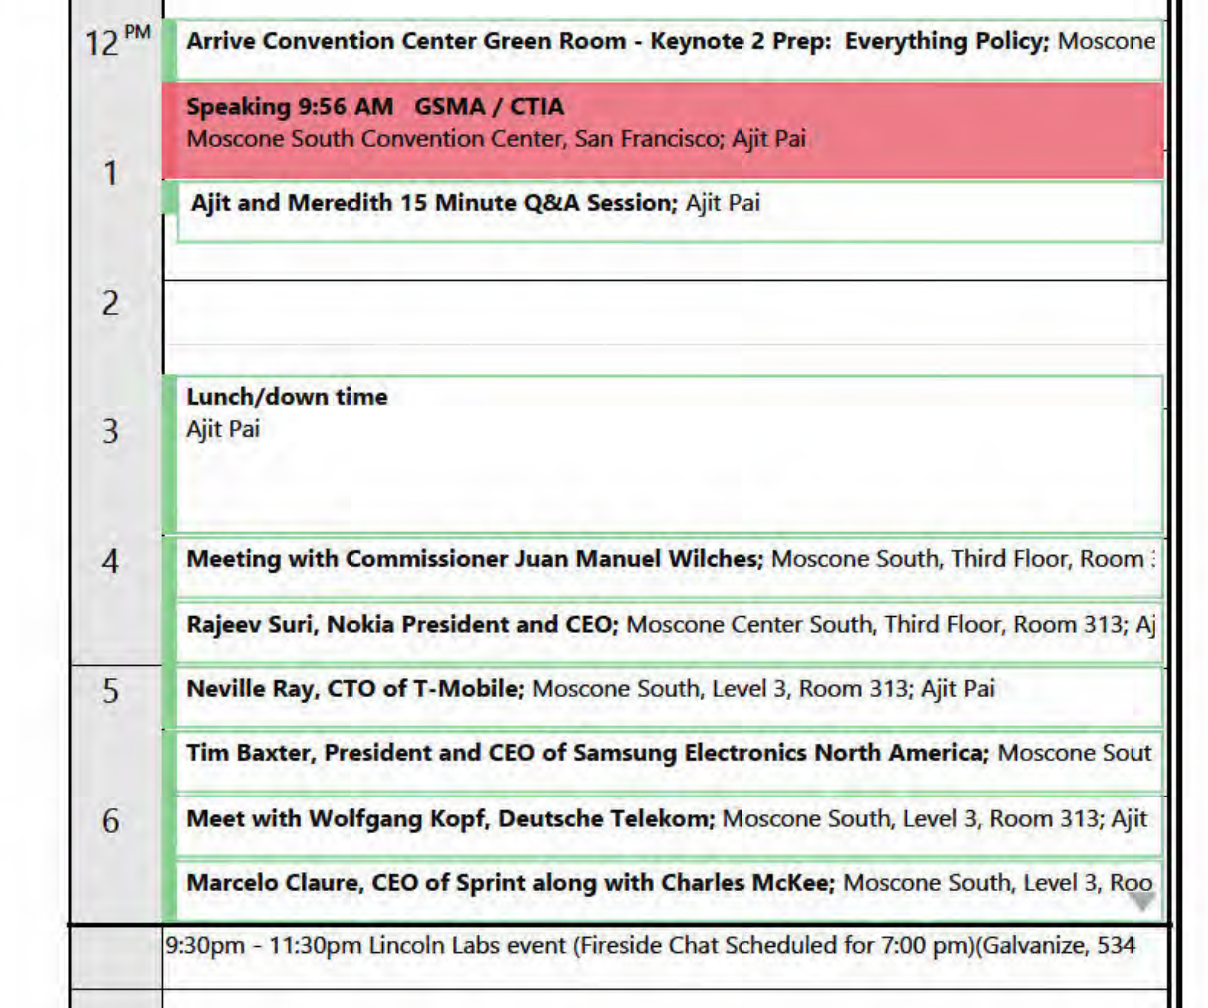
Task: Click the 4 o'clock time label
Action: click(x=110, y=561)
